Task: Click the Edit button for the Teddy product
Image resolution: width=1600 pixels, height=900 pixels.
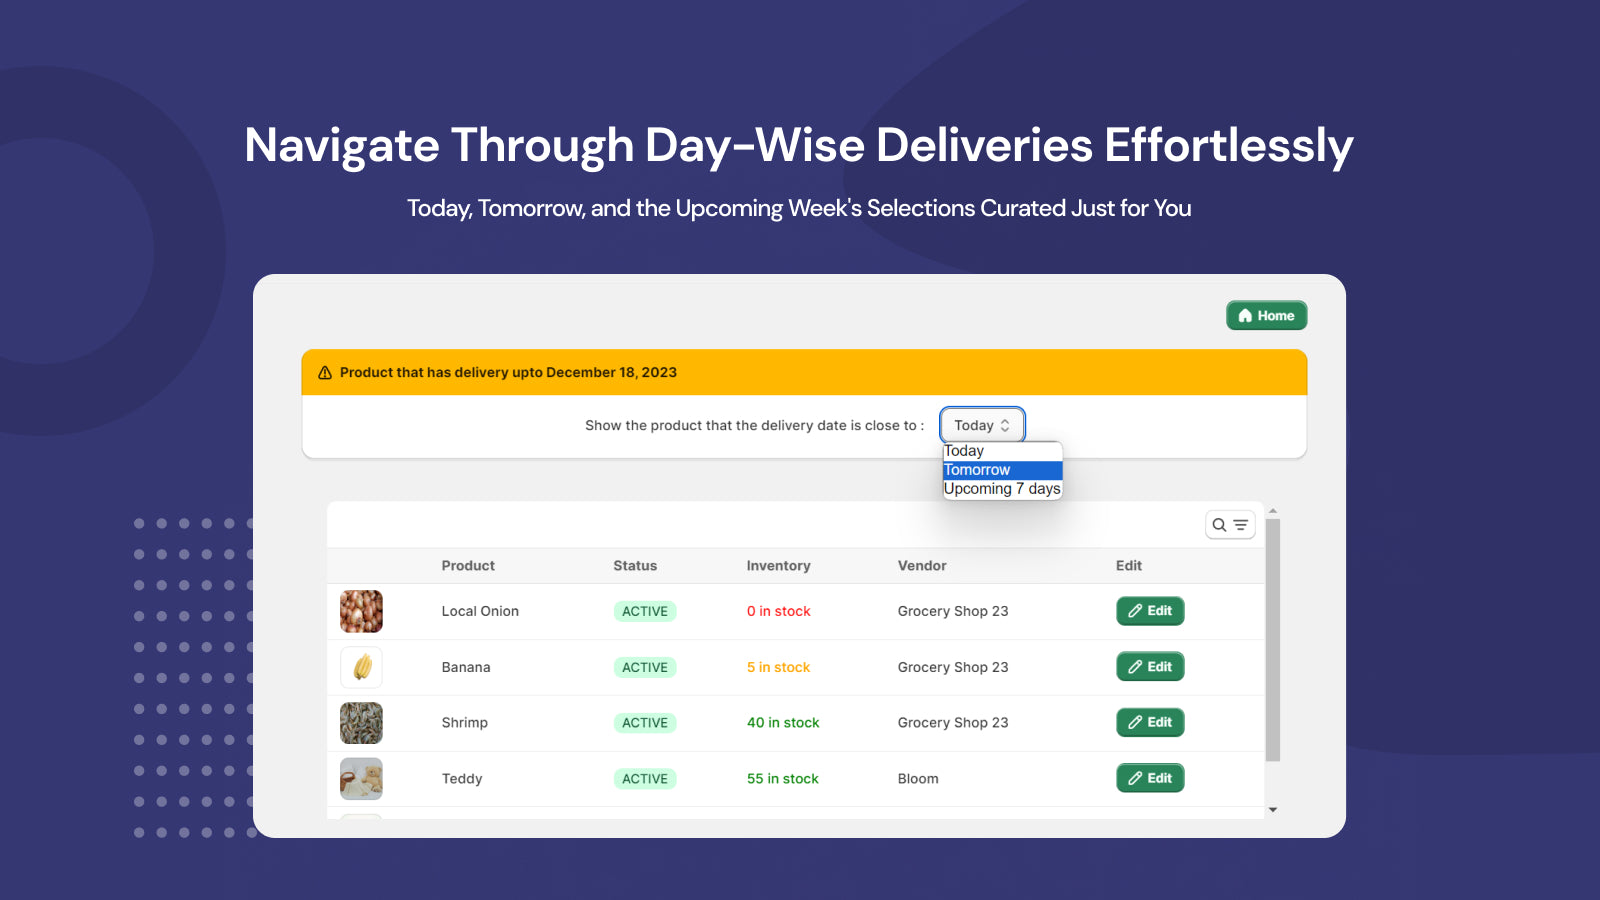Action: [1149, 778]
